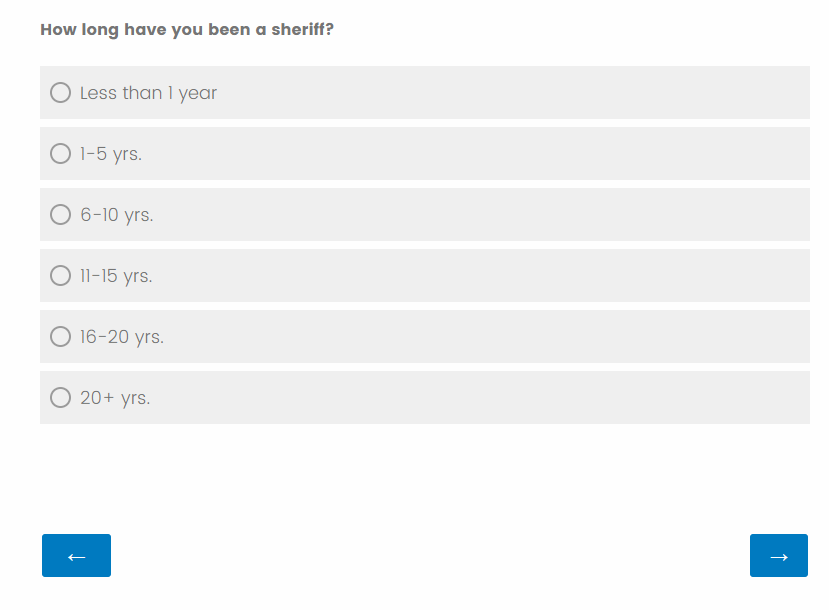Viewport: 829px width, 610px height.
Task: Click the '1-5 yrs.' label text
Action: point(111,154)
